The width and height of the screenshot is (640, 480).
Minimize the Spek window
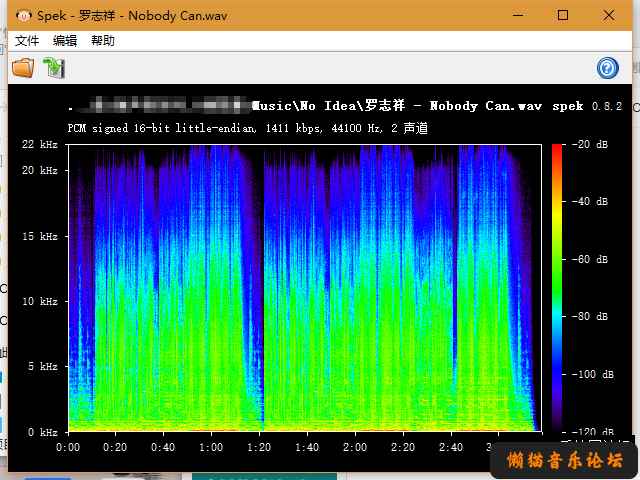tap(518, 16)
